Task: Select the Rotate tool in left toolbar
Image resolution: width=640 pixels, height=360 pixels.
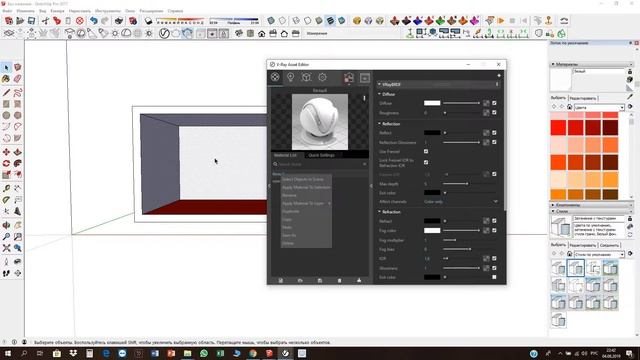Action: (6, 164)
